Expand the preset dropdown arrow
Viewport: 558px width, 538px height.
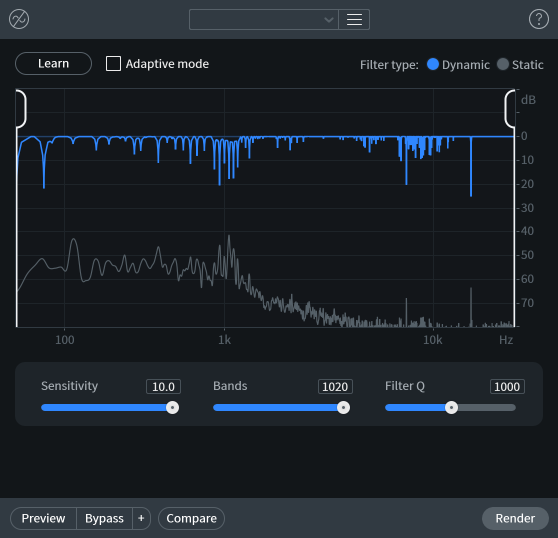[x=329, y=20]
